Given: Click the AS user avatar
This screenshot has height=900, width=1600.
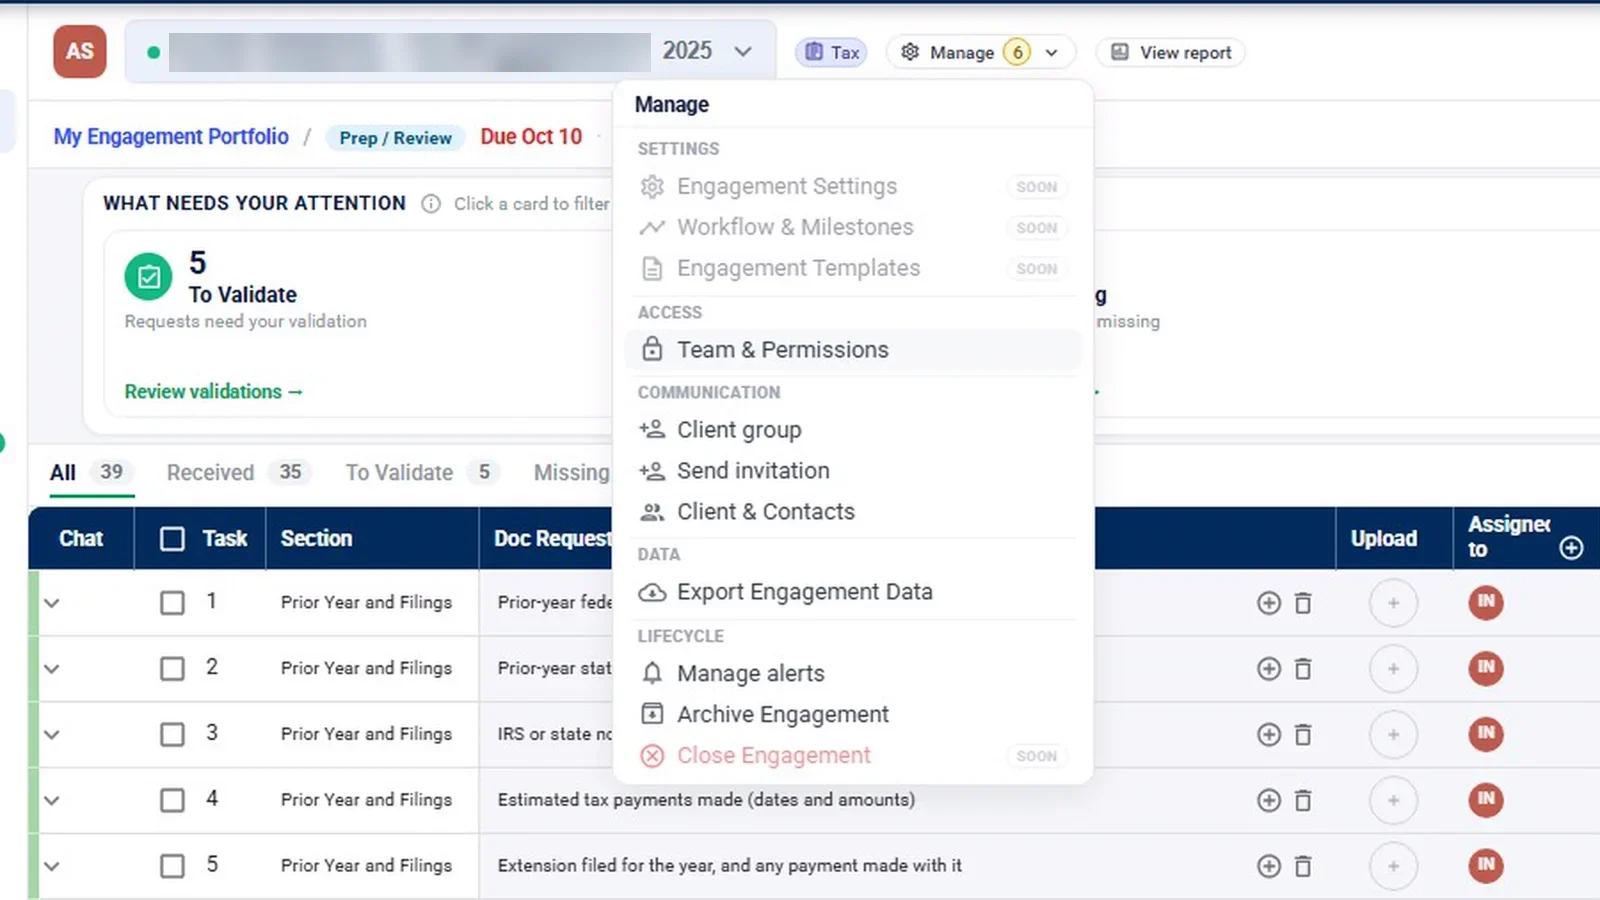Looking at the screenshot, I should [x=80, y=51].
